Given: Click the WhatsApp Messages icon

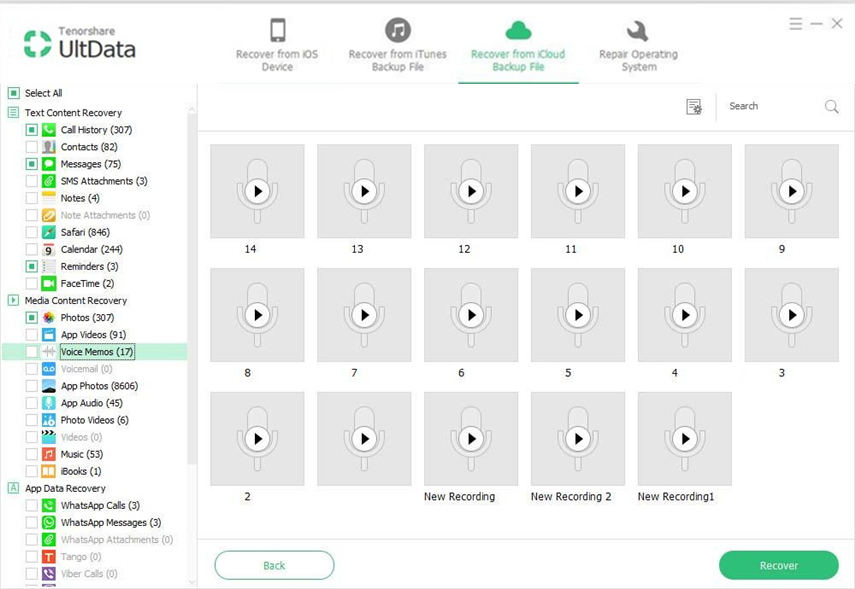Looking at the screenshot, I should coord(48,522).
